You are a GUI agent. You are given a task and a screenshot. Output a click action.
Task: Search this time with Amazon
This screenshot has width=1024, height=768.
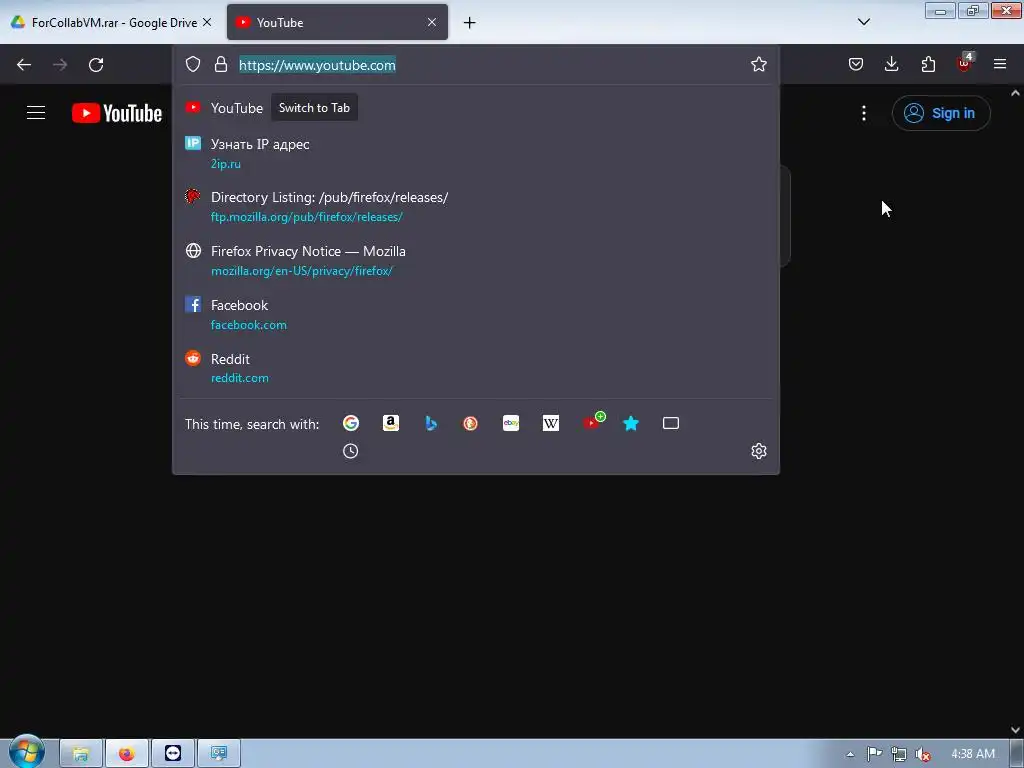tap(391, 423)
